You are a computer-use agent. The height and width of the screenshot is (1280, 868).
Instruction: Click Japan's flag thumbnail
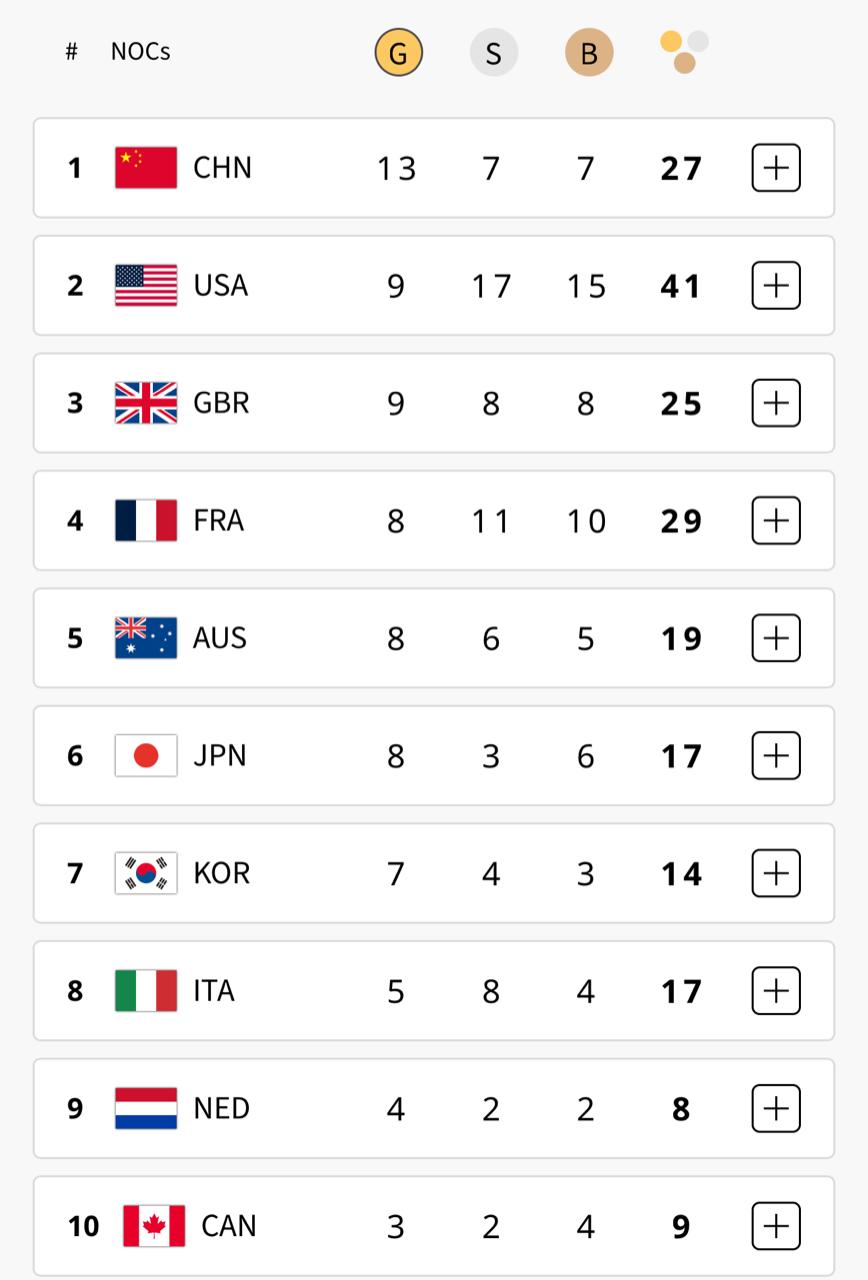click(x=146, y=756)
